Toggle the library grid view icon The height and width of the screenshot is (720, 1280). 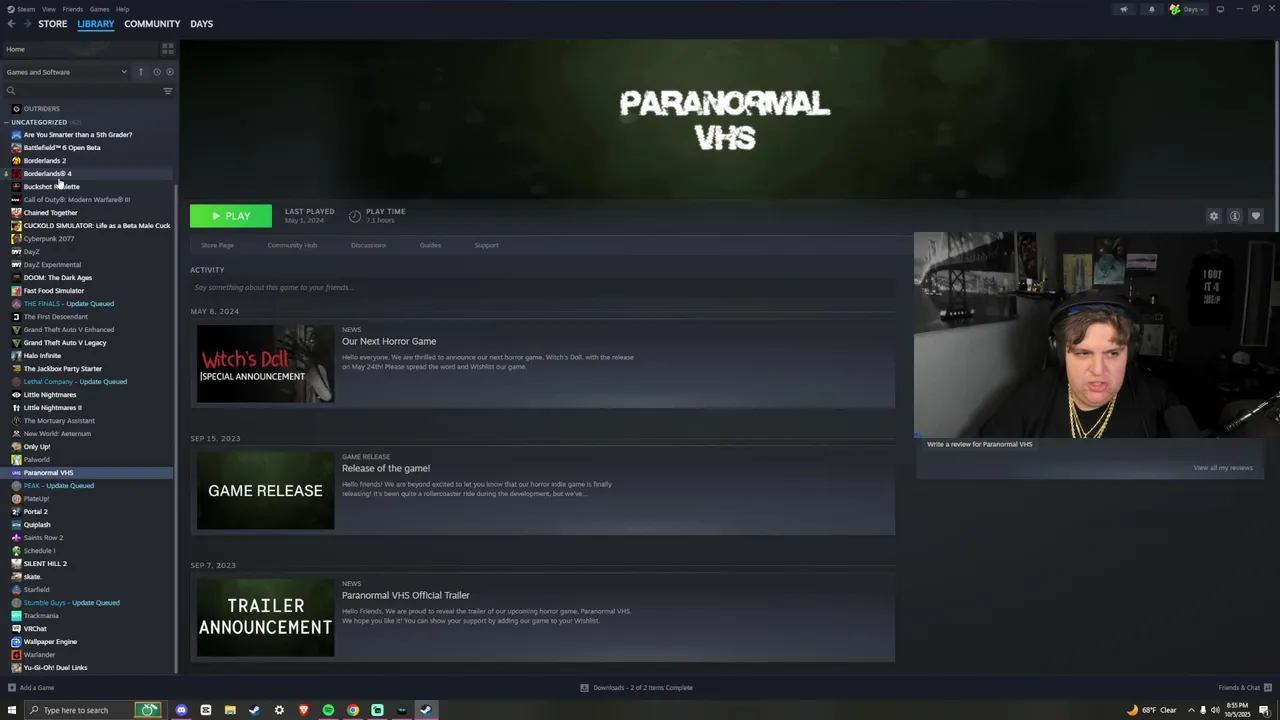pyautogui.click(x=167, y=49)
